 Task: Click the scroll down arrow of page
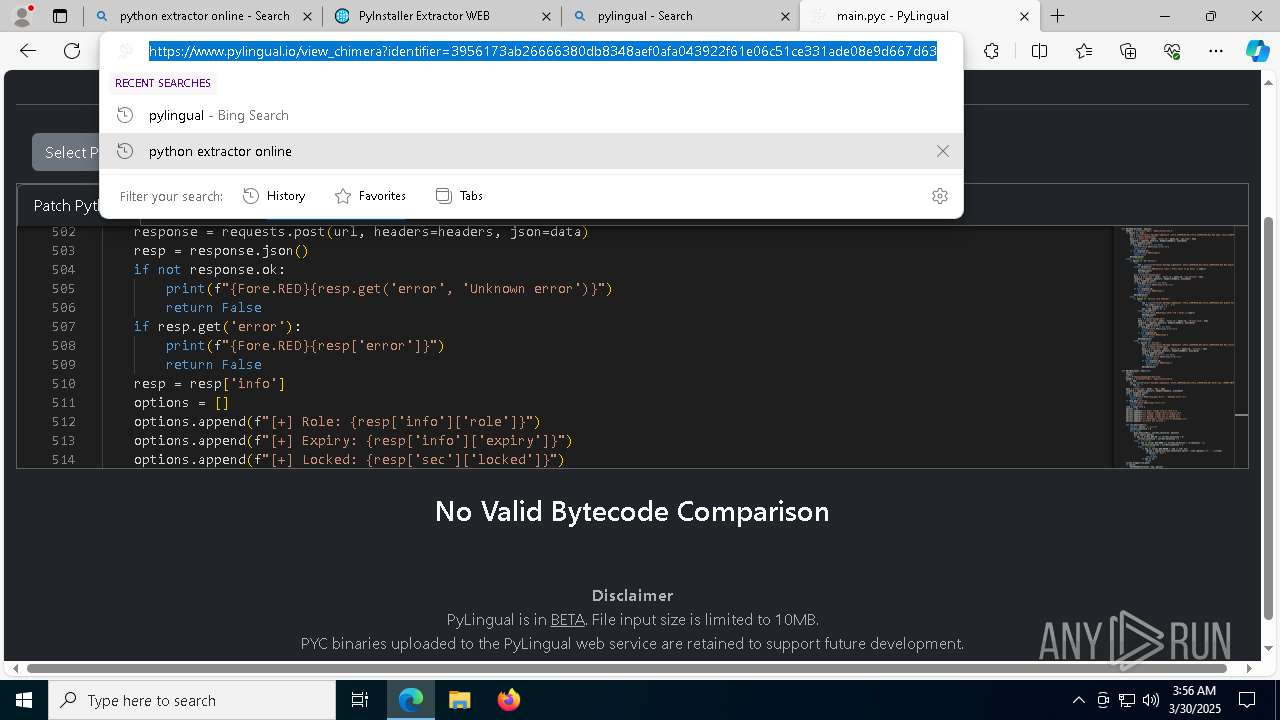tap(1270, 648)
